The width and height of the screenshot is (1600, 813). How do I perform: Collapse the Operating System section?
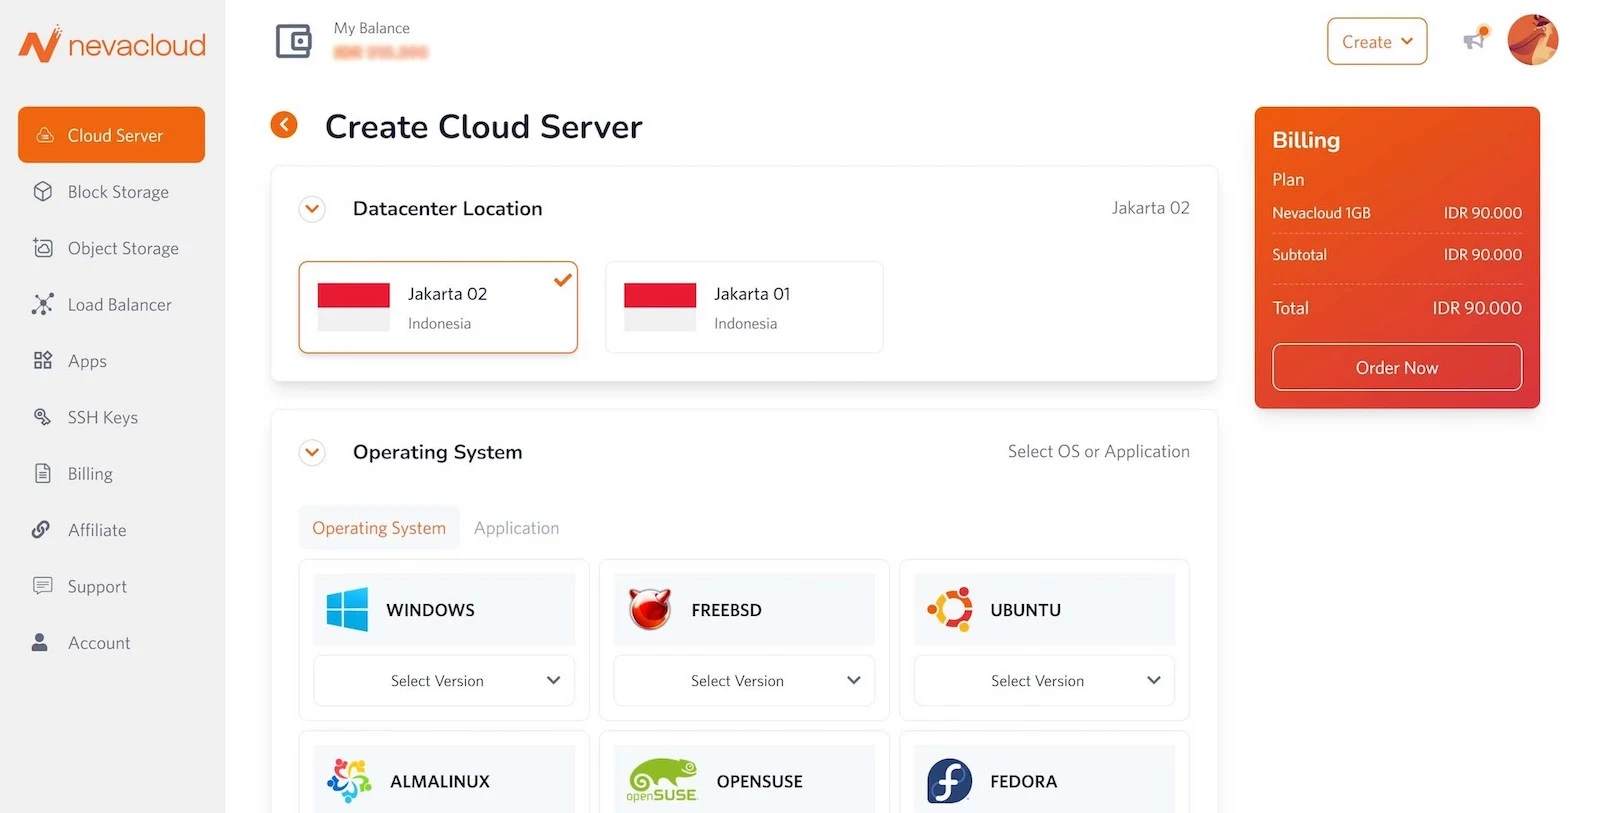pos(312,452)
